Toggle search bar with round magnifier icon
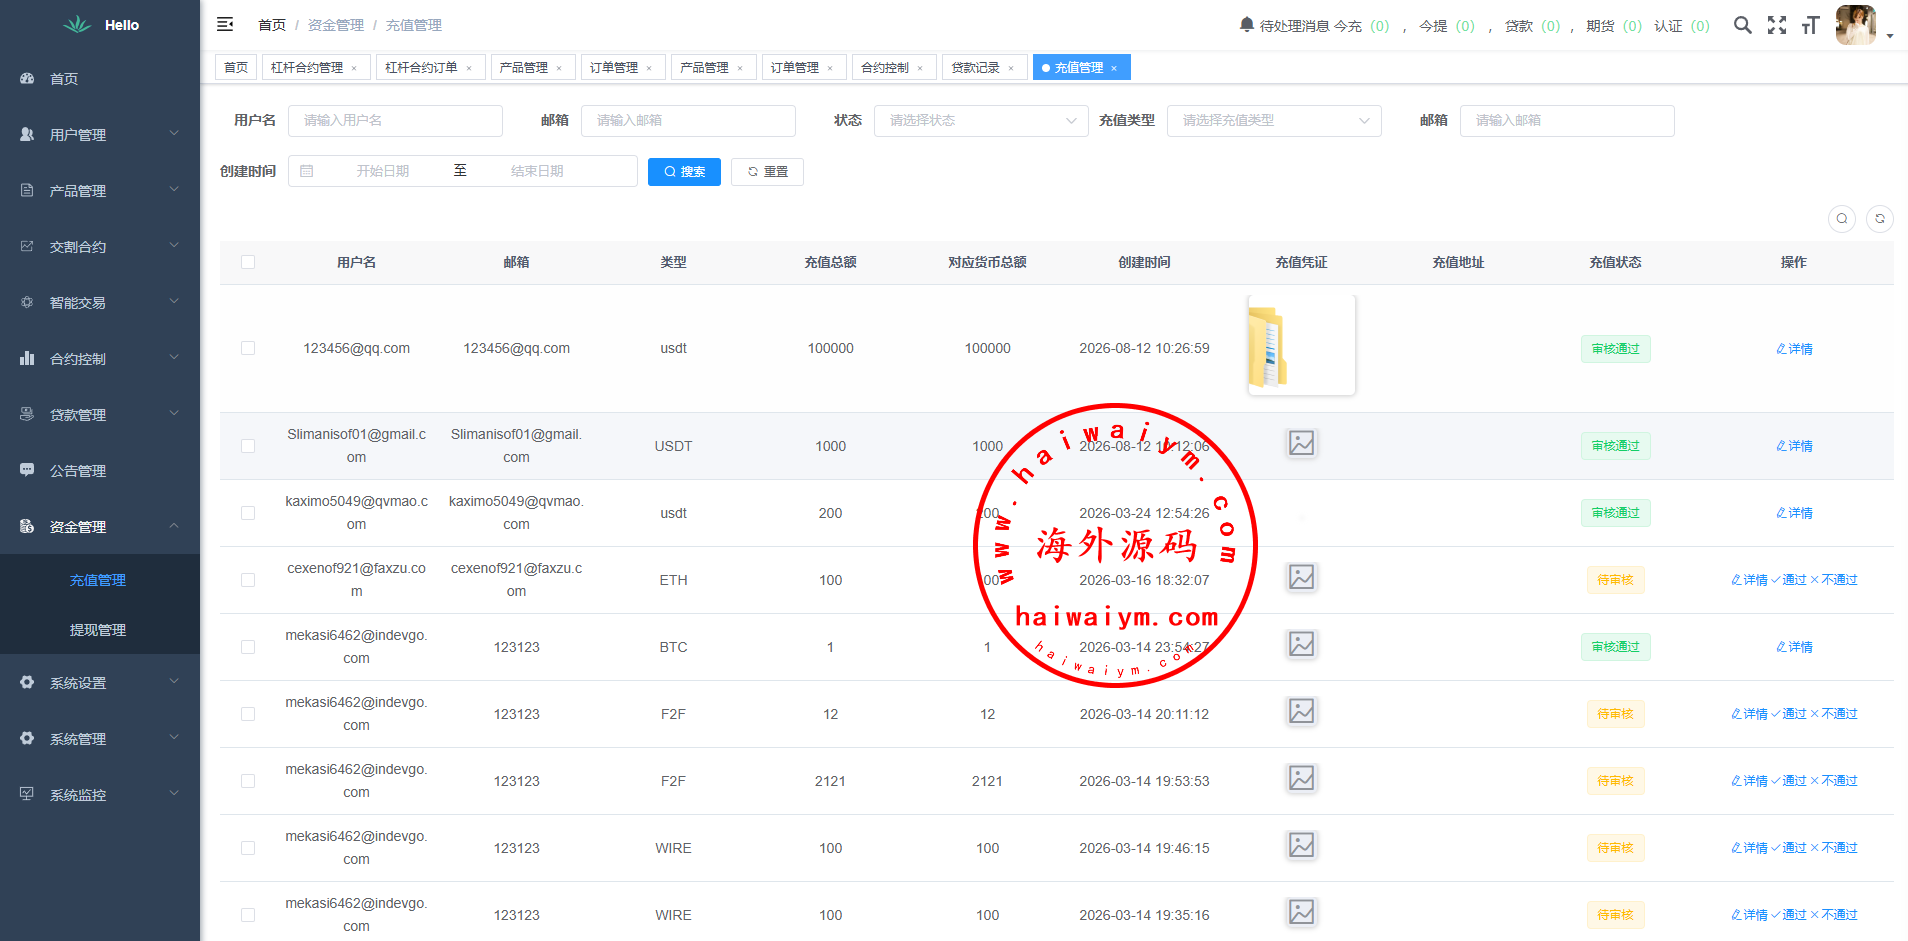The height and width of the screenshot is (941, 1908). click(x=1842, y=219)
